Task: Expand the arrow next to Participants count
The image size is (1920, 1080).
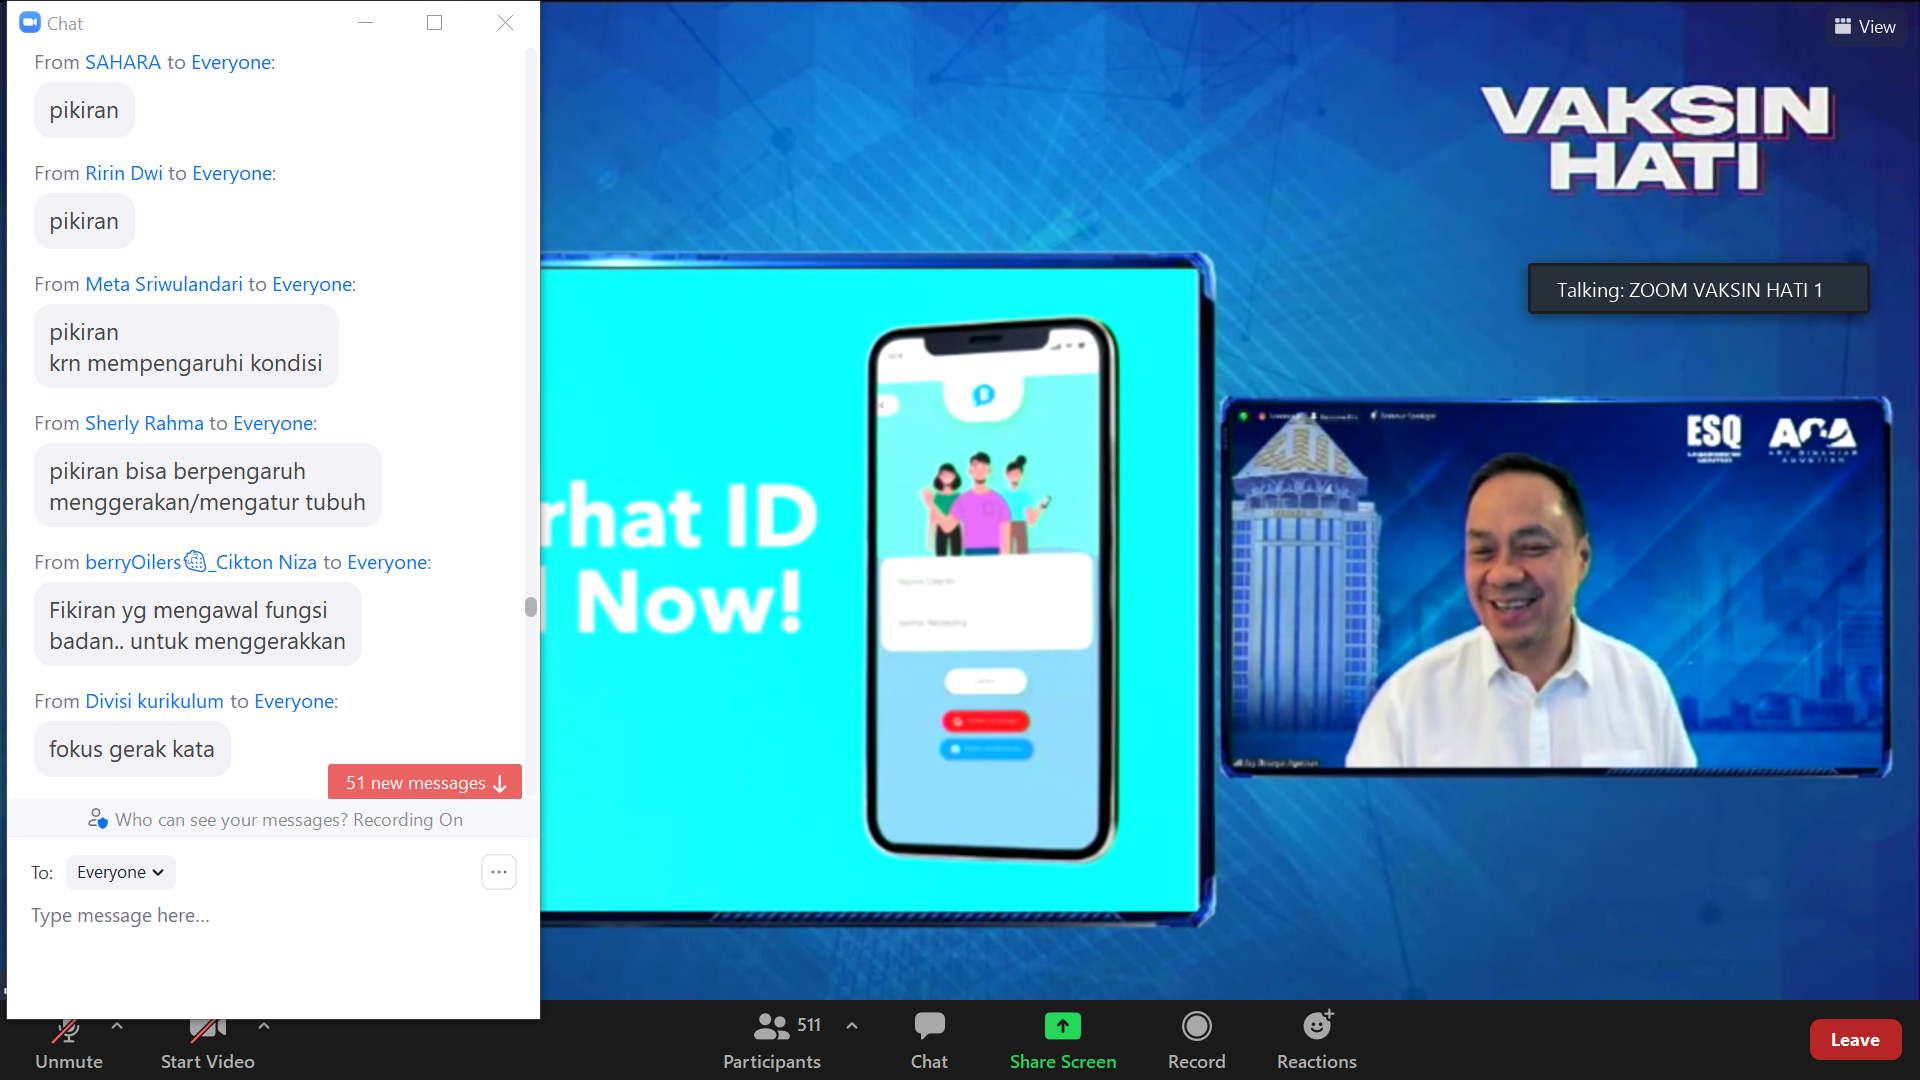Action: click(852, 1026)
